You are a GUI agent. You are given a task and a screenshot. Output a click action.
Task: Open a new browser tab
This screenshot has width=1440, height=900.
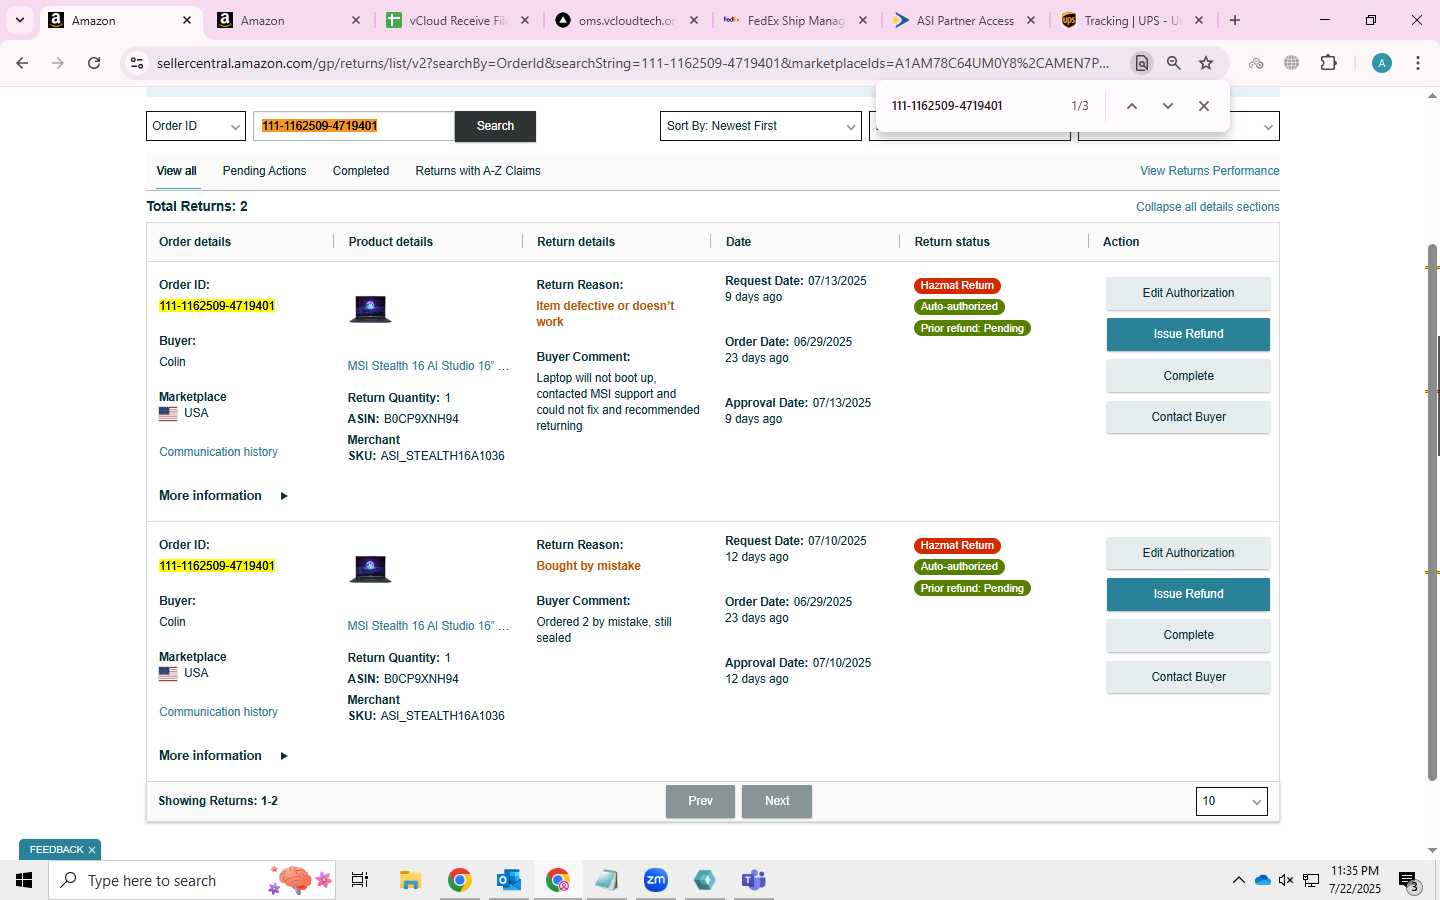pos(1235,20)
